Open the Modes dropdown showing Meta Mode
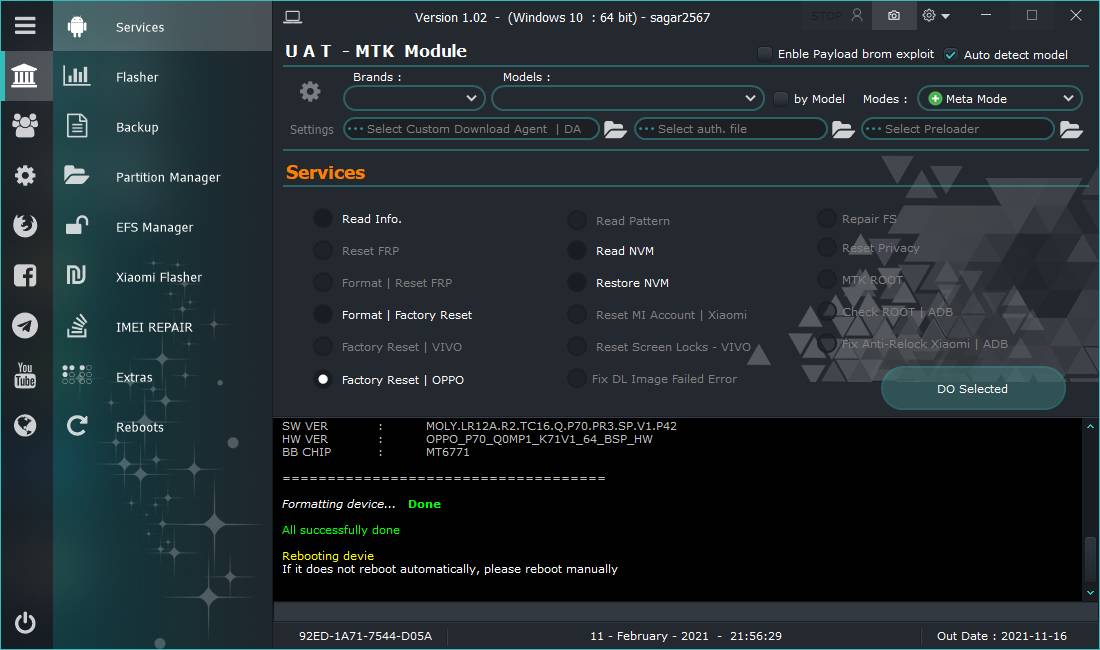Viewport: 1100px width, 650px height. tap(1000, 99)
